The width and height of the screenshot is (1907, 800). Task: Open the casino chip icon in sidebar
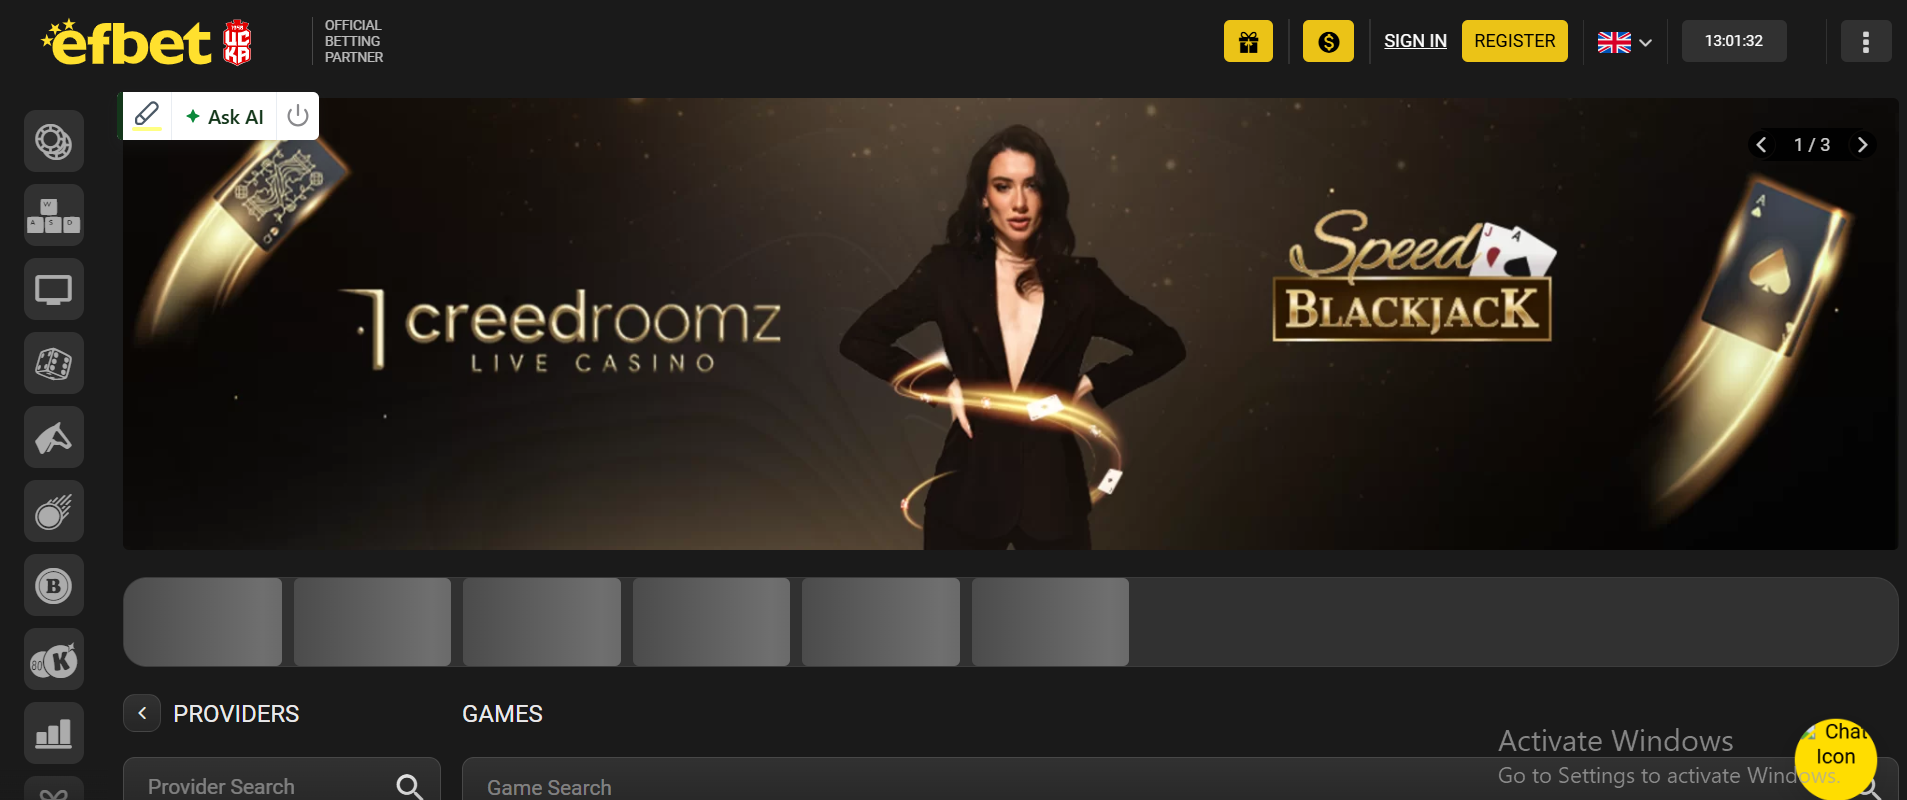point(54,141)
